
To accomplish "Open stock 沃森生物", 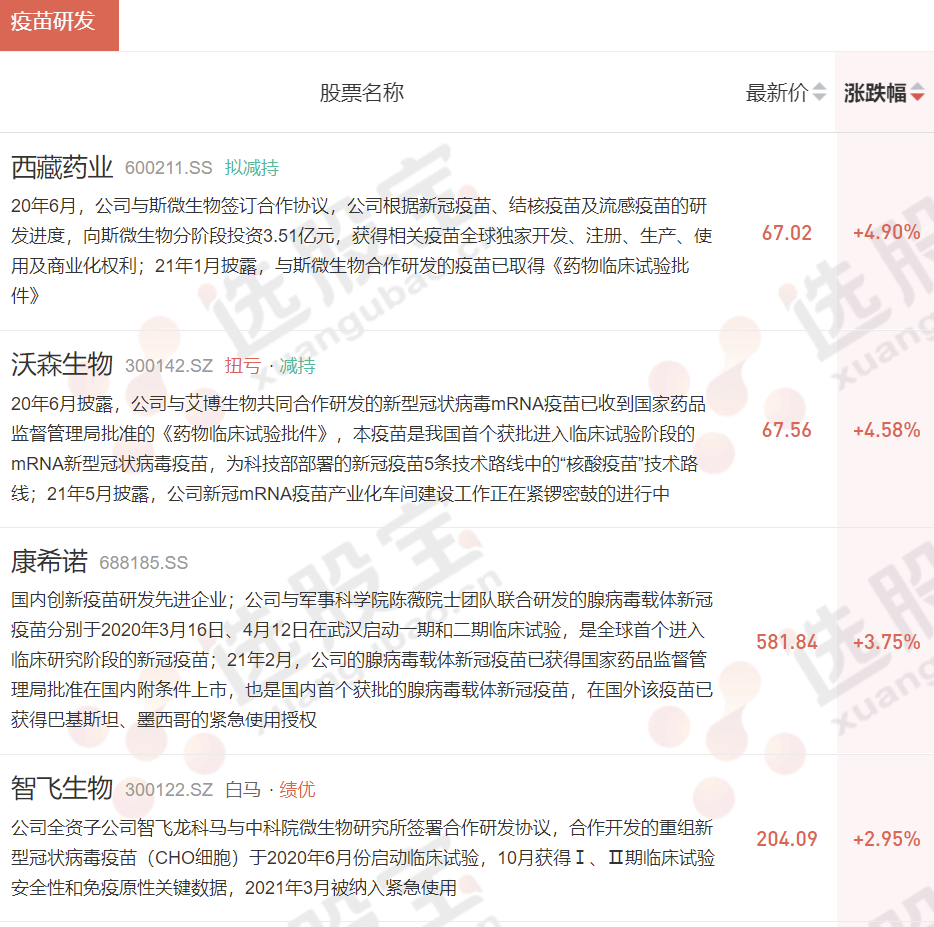I will pyautogui.click(x=62, y=365).
